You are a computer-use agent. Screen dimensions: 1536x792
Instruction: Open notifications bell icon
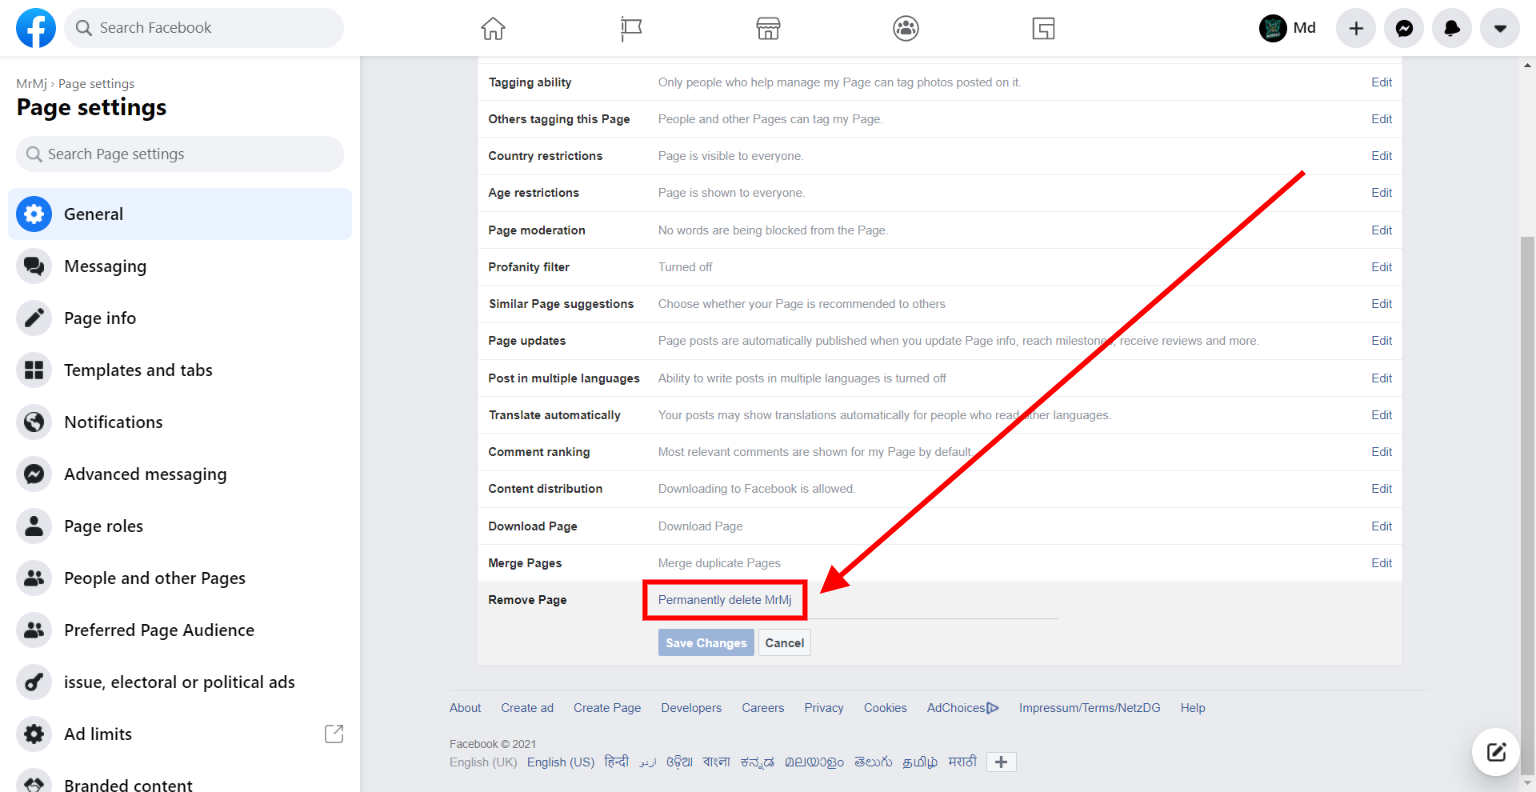click(x=1452, y=28)
